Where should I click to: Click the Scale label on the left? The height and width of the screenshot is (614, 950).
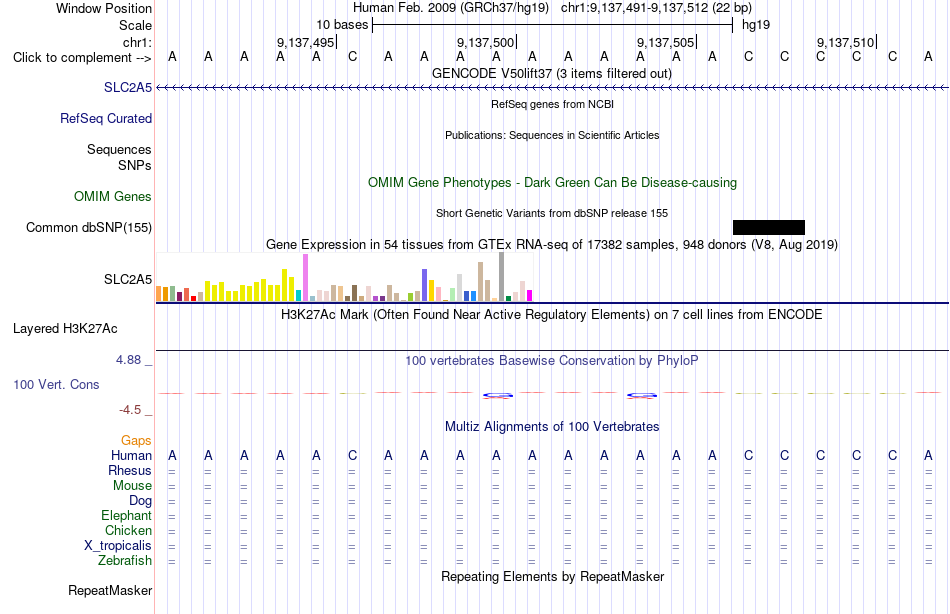click(136, 25)
